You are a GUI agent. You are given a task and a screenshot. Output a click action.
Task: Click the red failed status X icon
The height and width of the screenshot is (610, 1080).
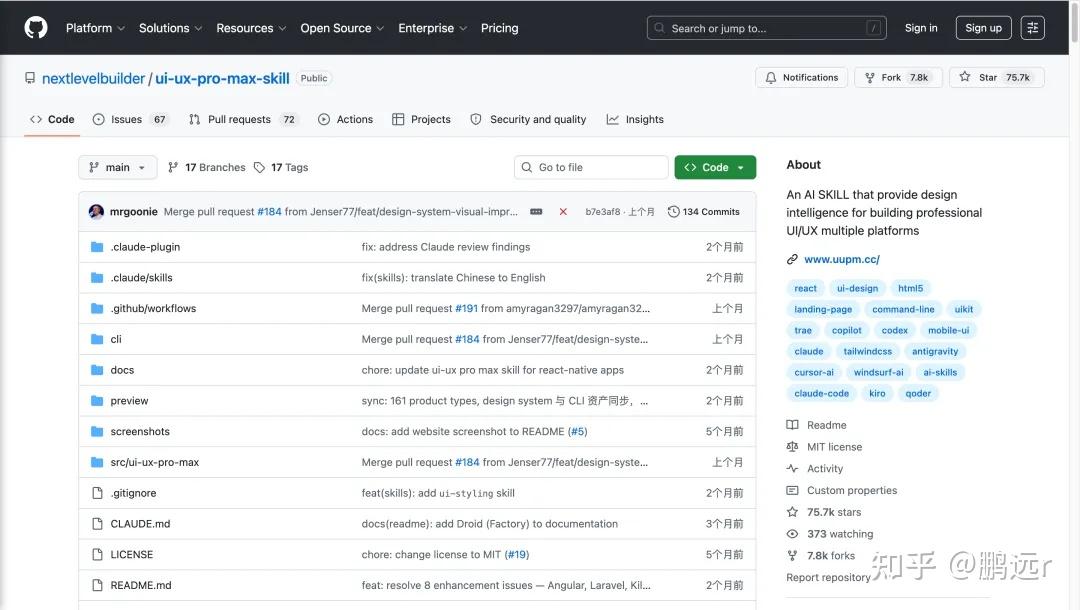(x=563, y=211)
